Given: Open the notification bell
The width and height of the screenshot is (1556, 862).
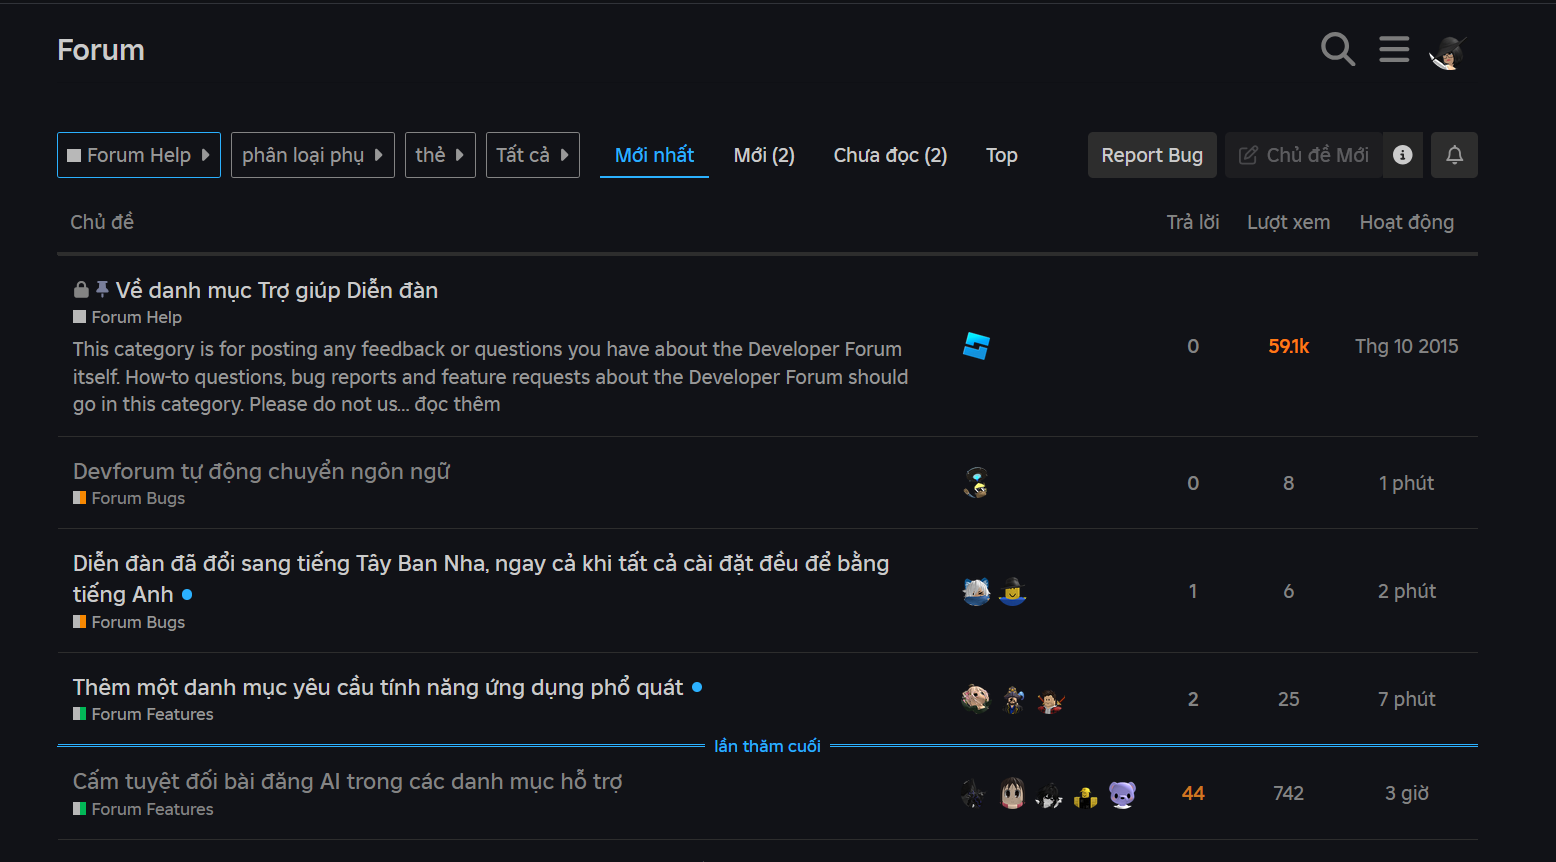Looking at the screenshot, I should (x=1454, y=154).
